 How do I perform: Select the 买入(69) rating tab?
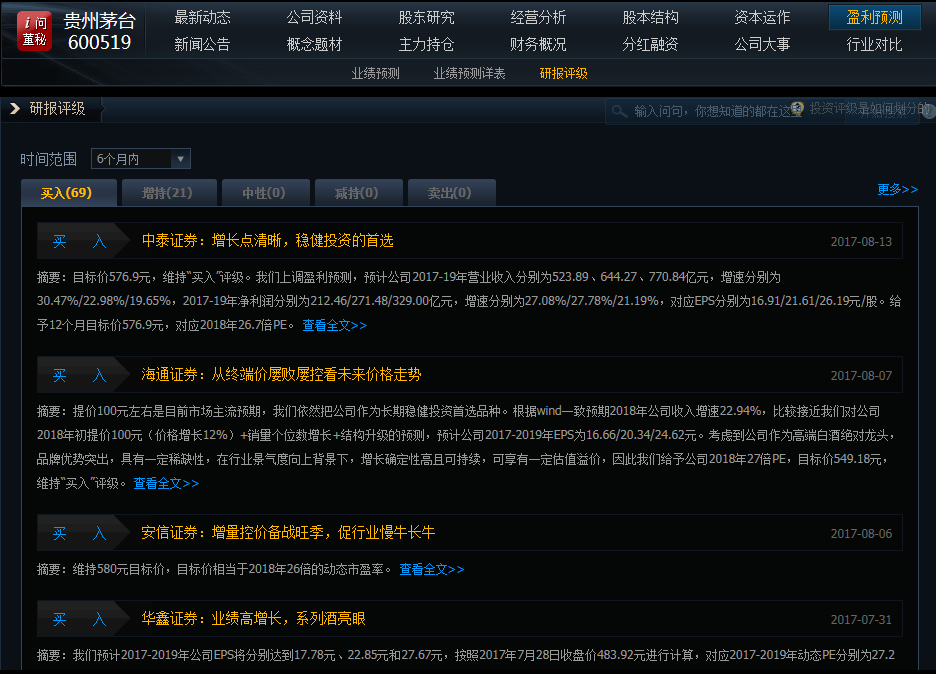tap(69, 193)
